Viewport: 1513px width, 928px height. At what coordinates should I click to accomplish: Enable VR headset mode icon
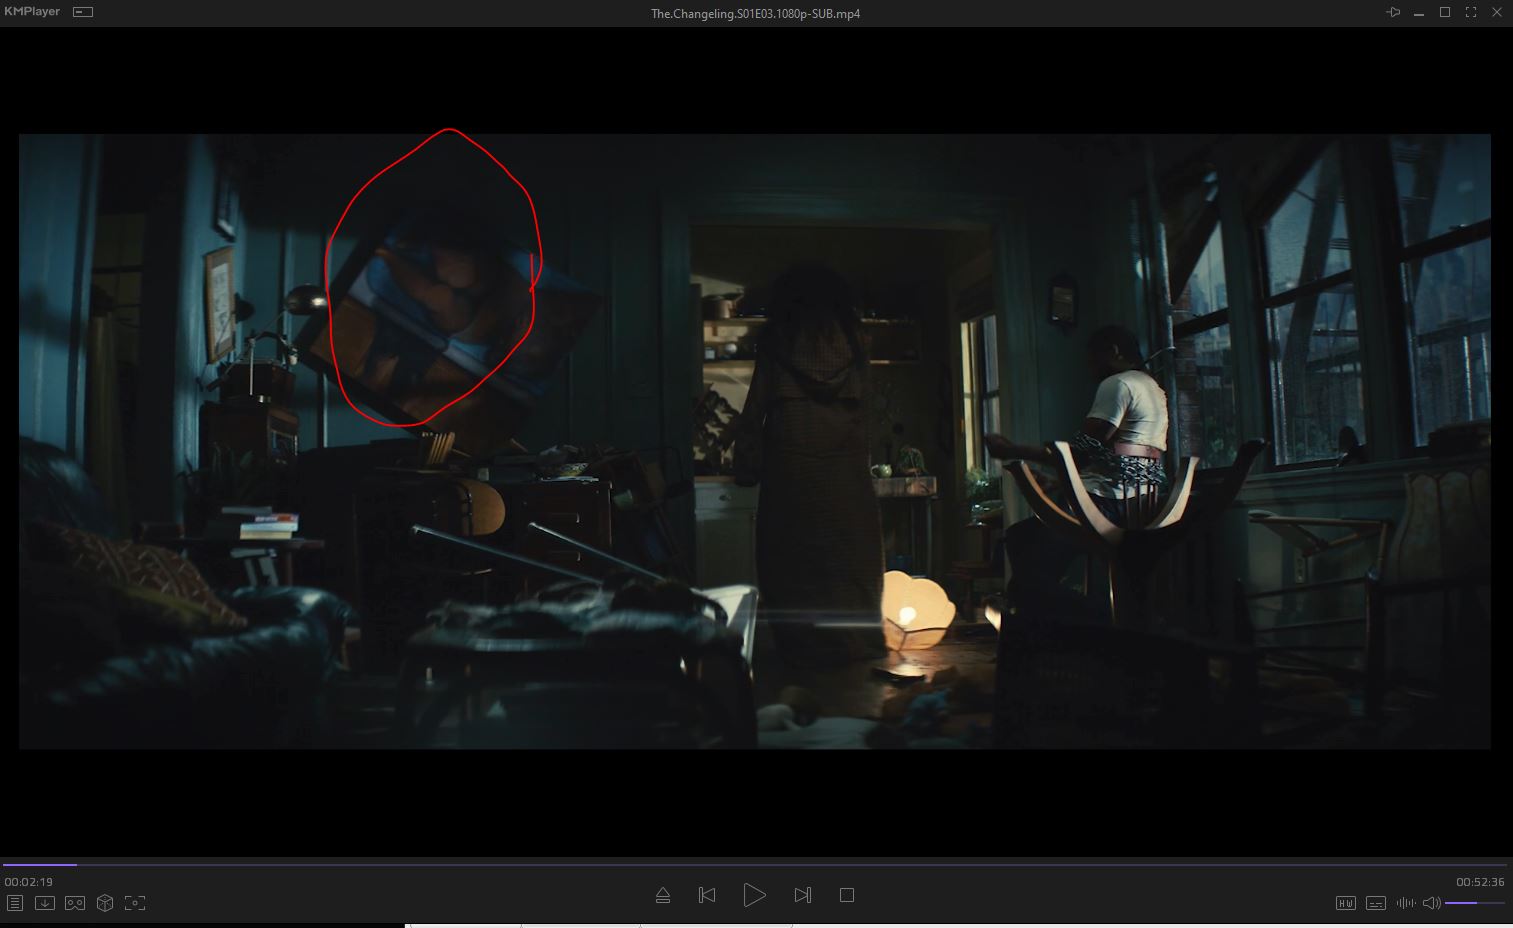click(75, 903)
